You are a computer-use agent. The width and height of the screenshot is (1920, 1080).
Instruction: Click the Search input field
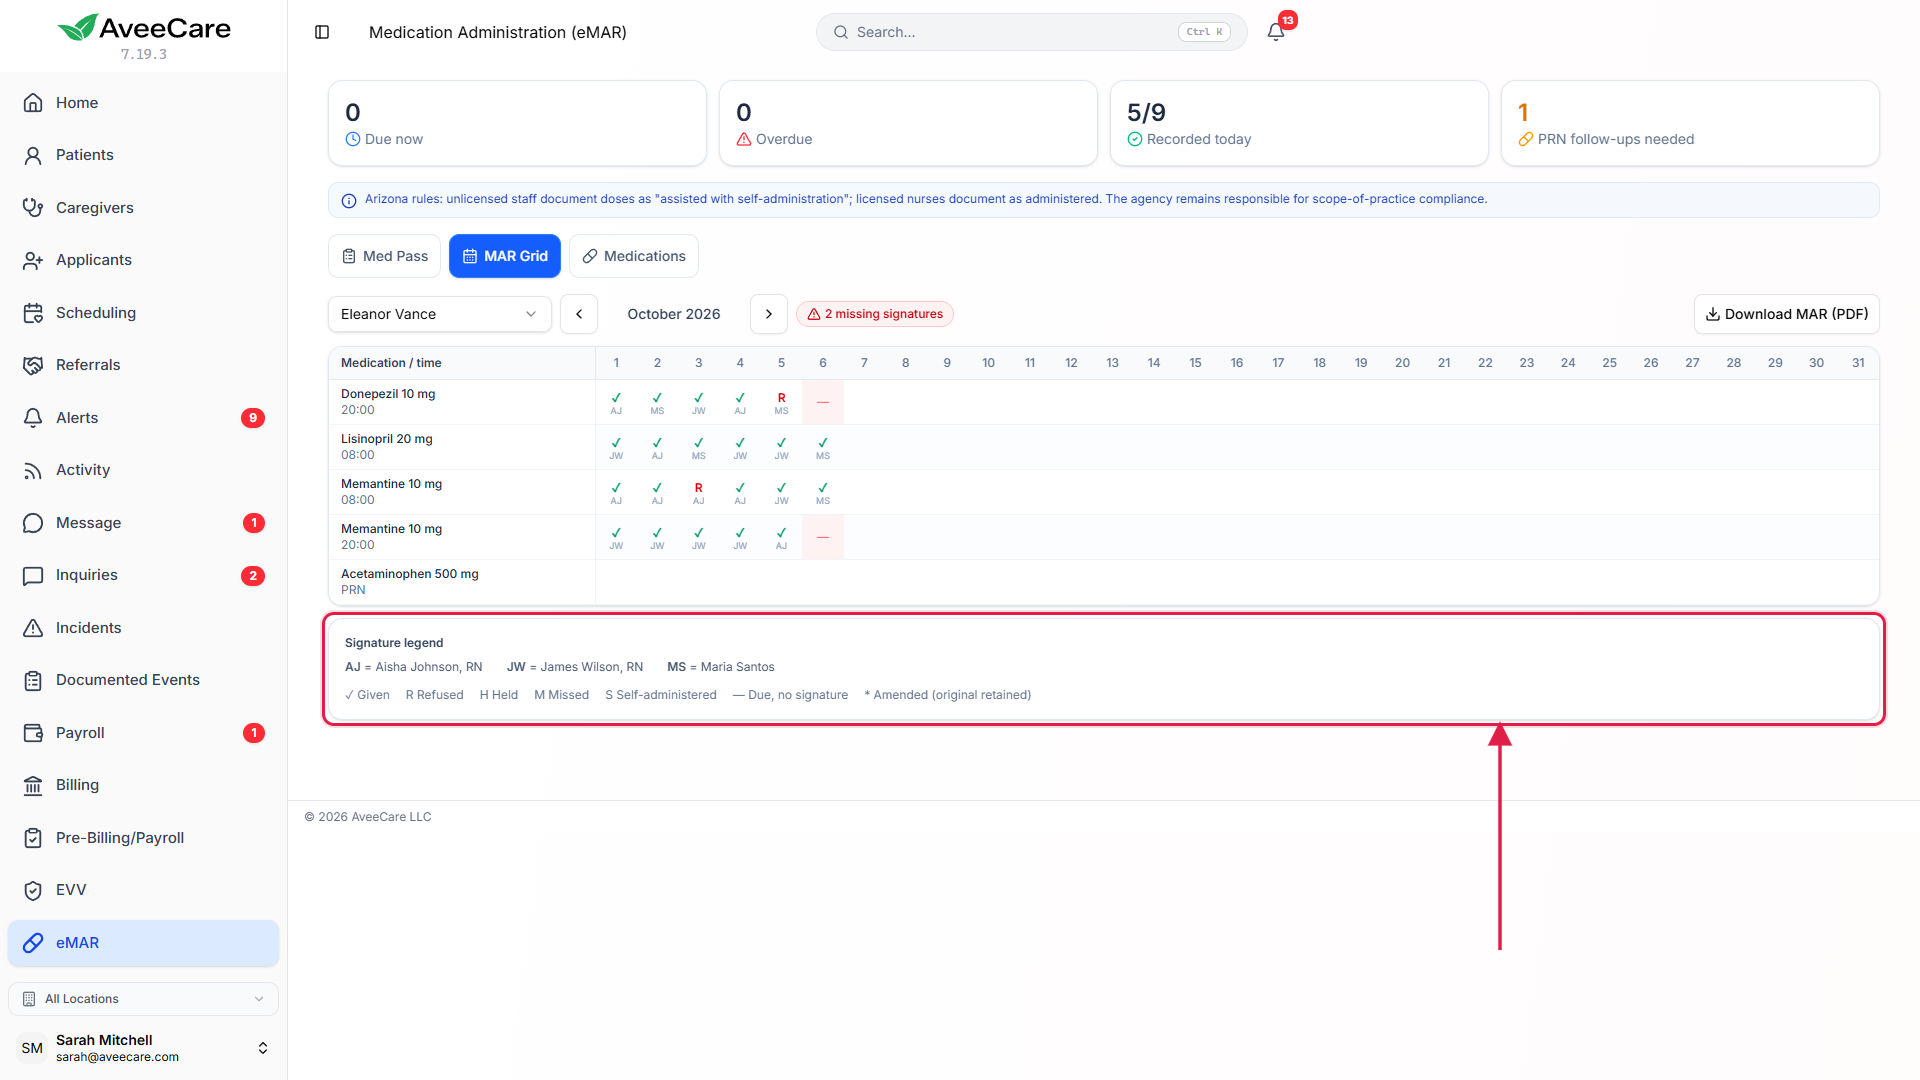[1032, 32]
